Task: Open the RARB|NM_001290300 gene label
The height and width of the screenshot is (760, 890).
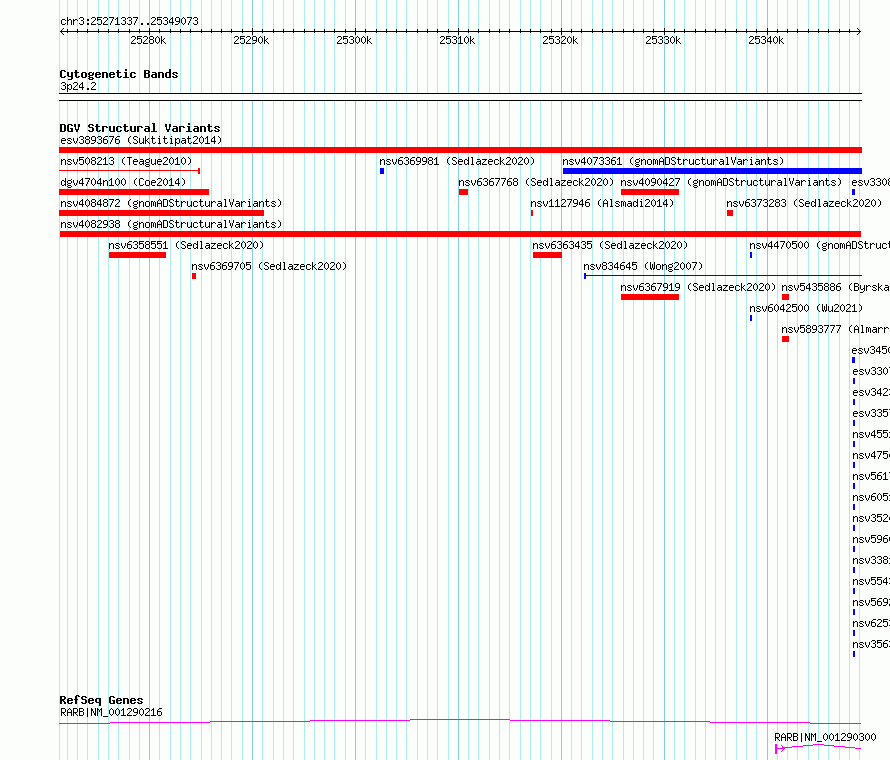Action: [x=825, y=737]
